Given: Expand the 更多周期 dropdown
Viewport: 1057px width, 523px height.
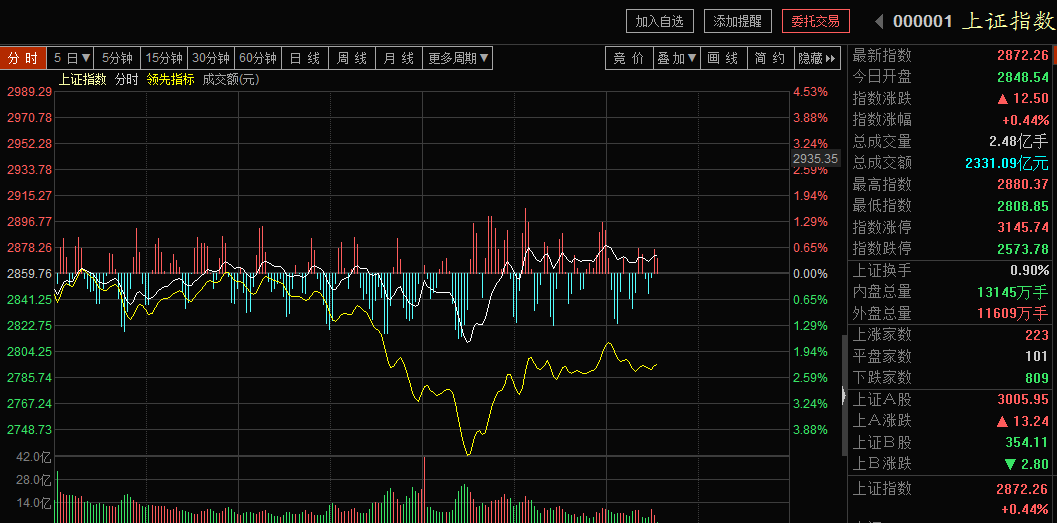Looking at the screenshot, I should 458,59.
